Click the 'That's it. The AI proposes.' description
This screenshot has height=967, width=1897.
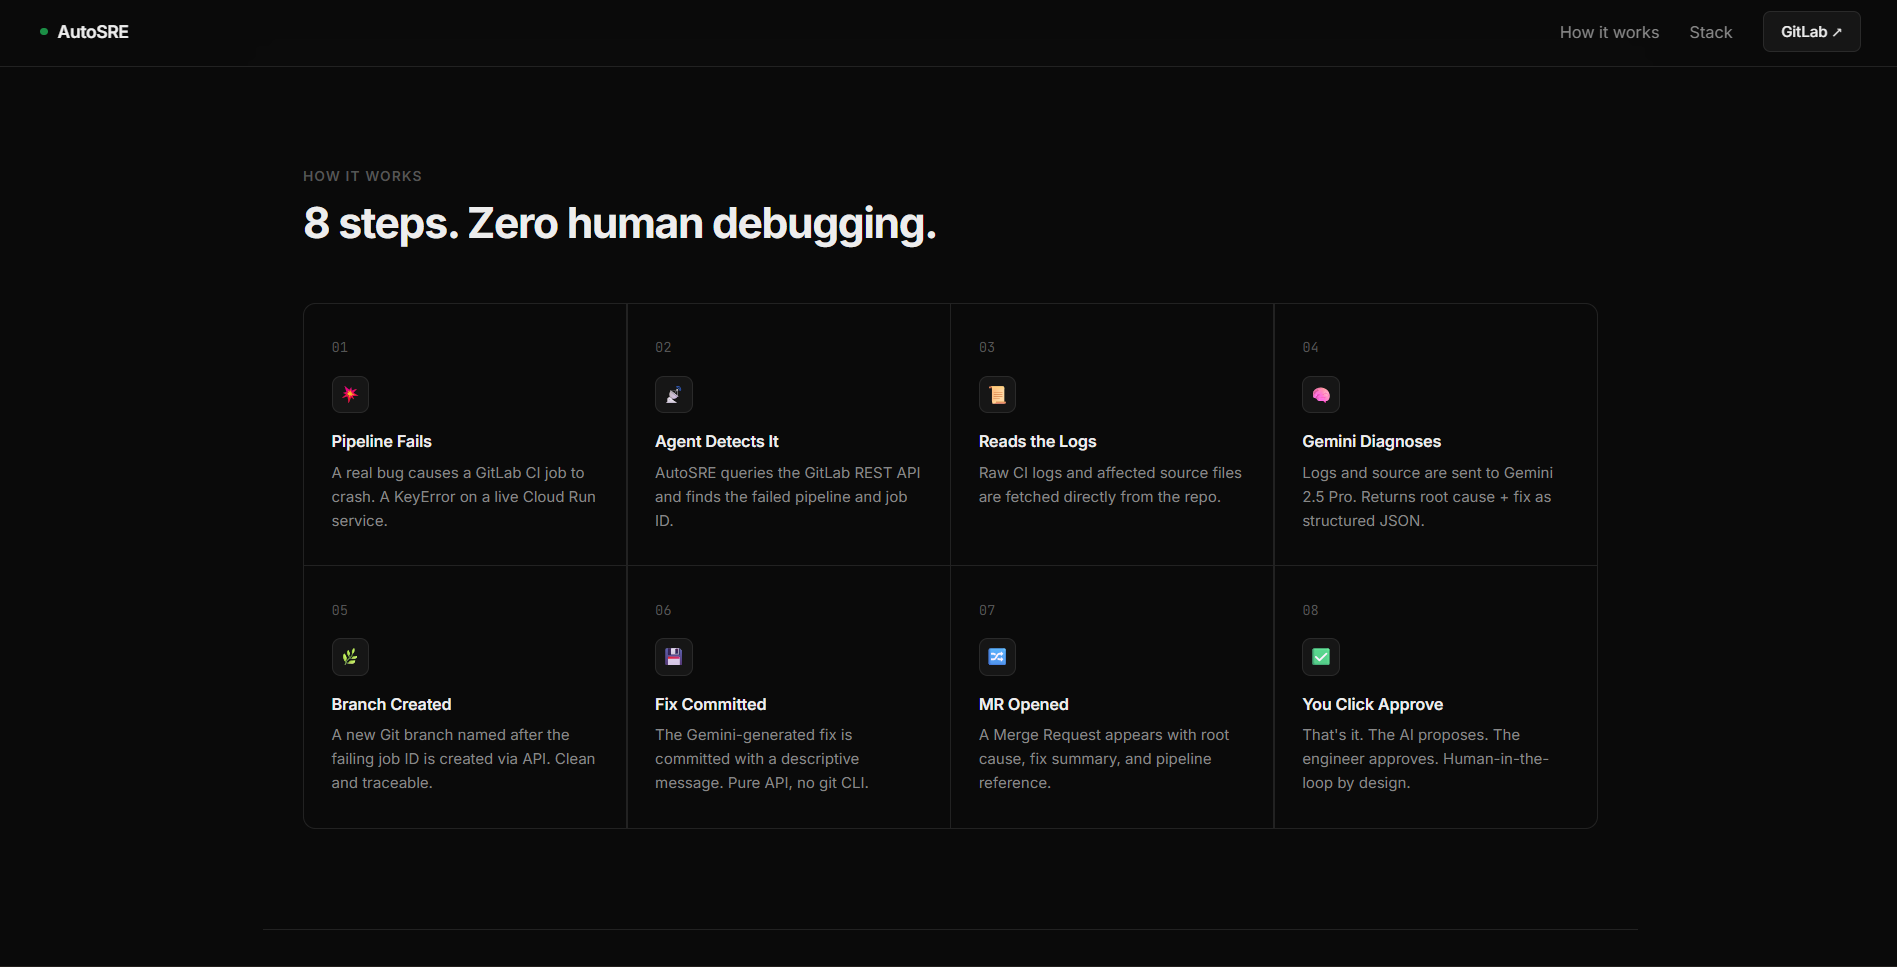point(1425,759)
